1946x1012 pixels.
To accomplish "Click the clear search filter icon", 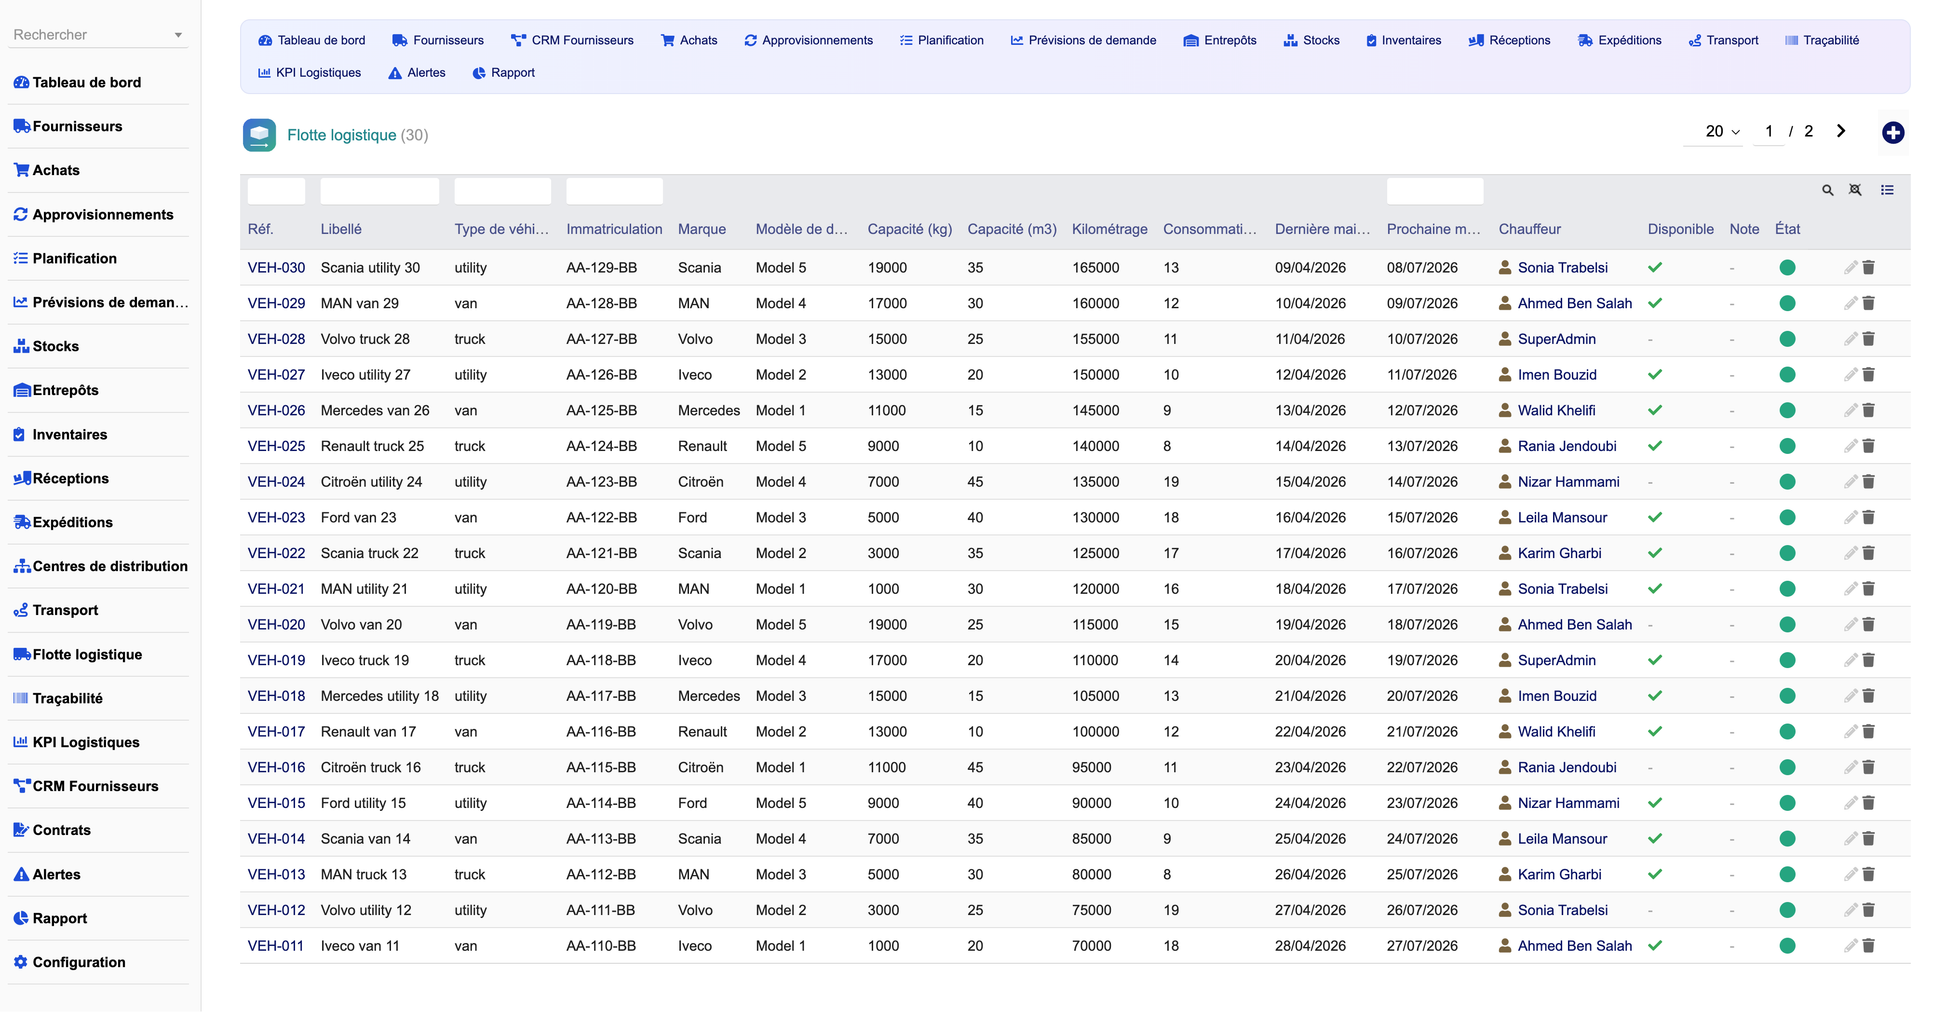I will (x=1855, y=190).
